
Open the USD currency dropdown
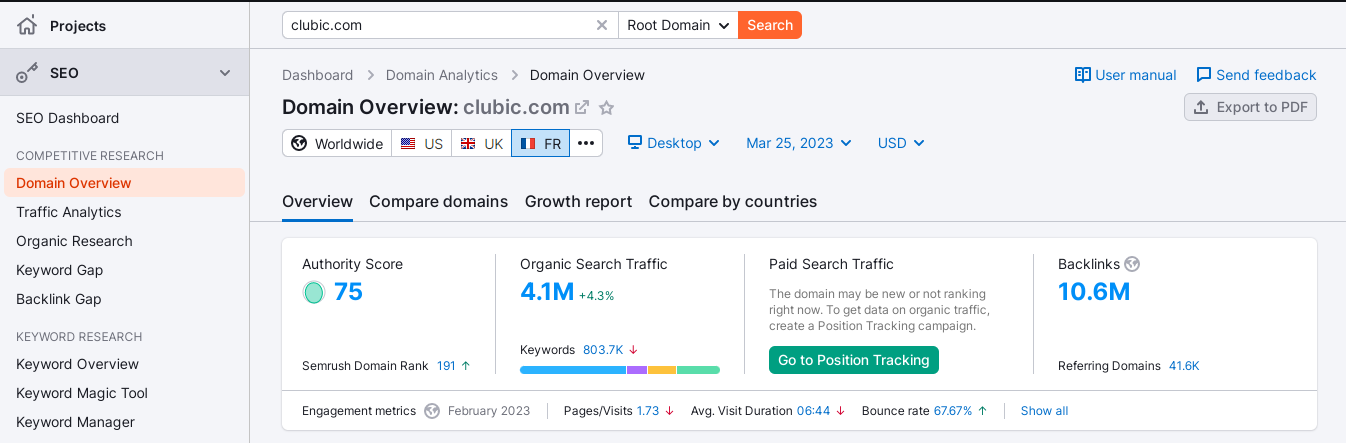pyautogui.click(x=901, y=143)
